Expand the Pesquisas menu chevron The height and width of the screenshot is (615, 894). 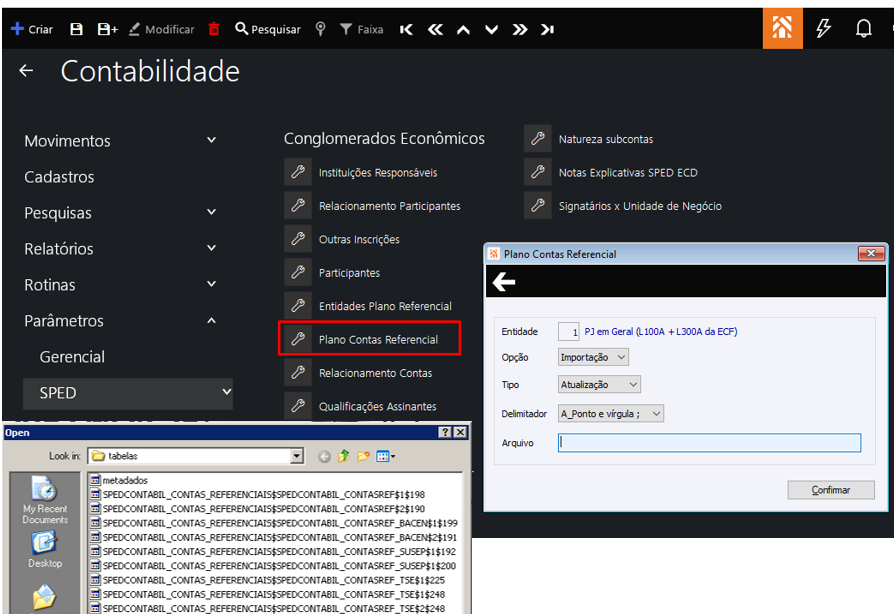212,212
